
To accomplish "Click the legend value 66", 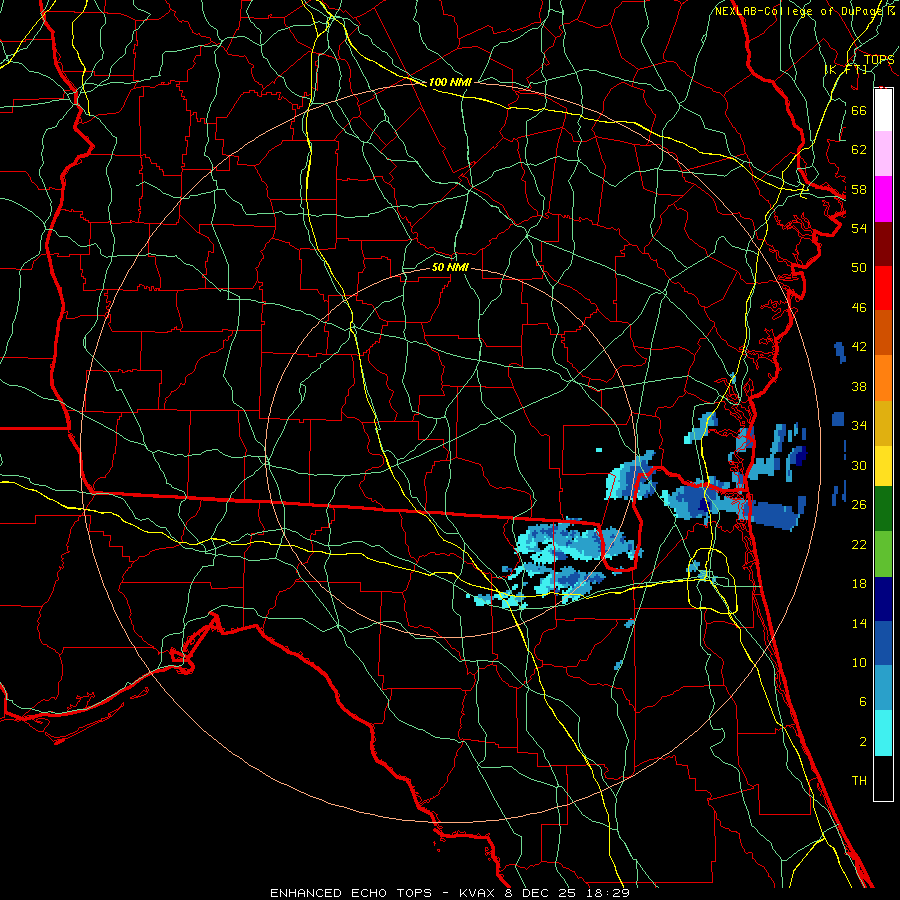I will coord(859,110).
